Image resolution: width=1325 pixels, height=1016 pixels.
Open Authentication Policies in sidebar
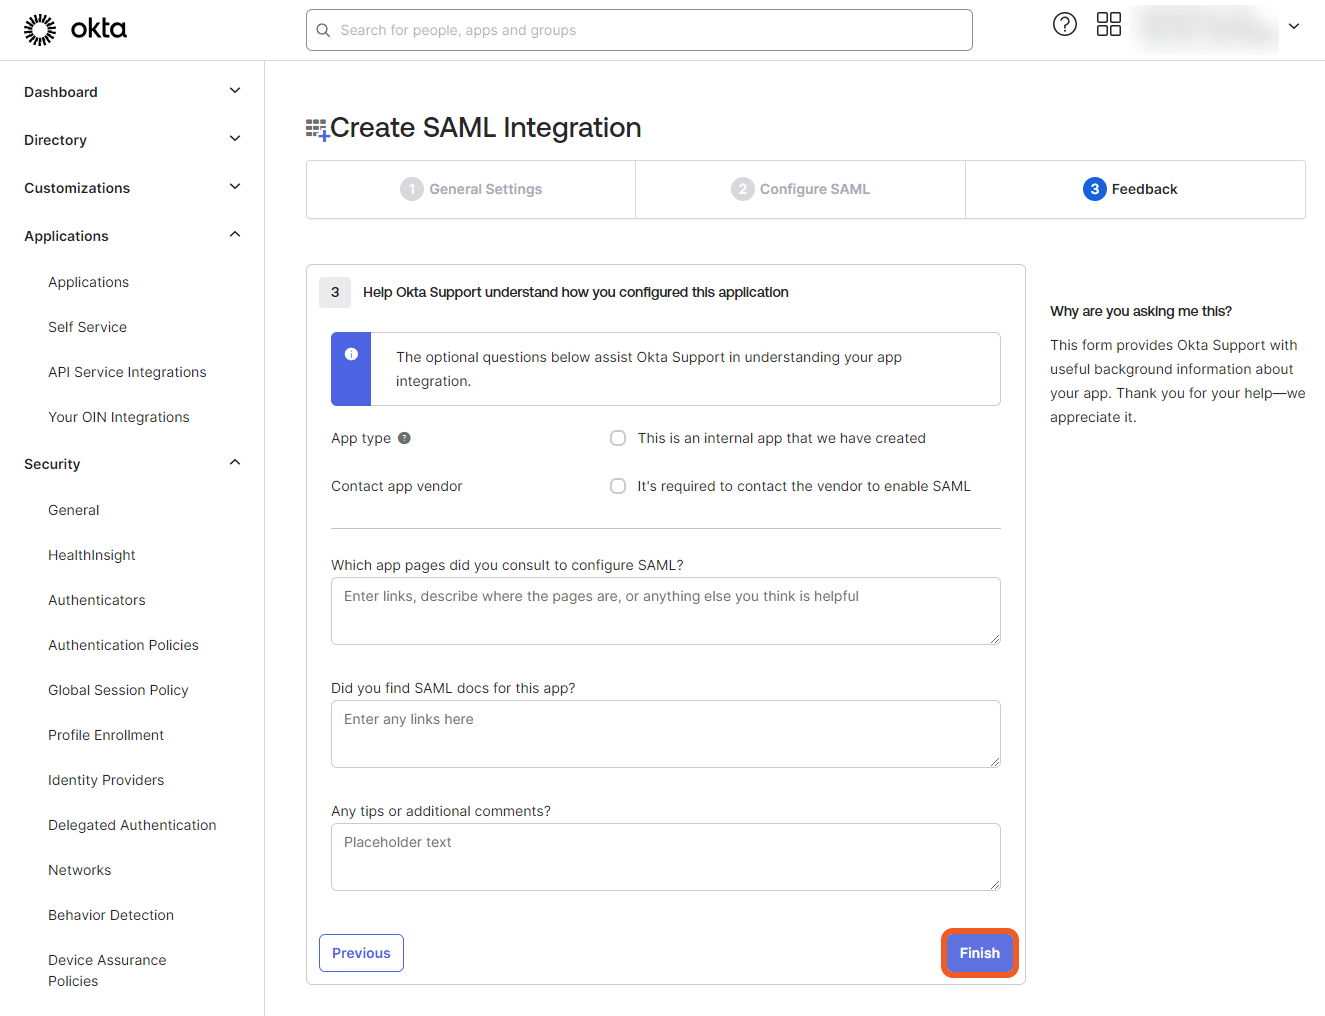point(123,645)
